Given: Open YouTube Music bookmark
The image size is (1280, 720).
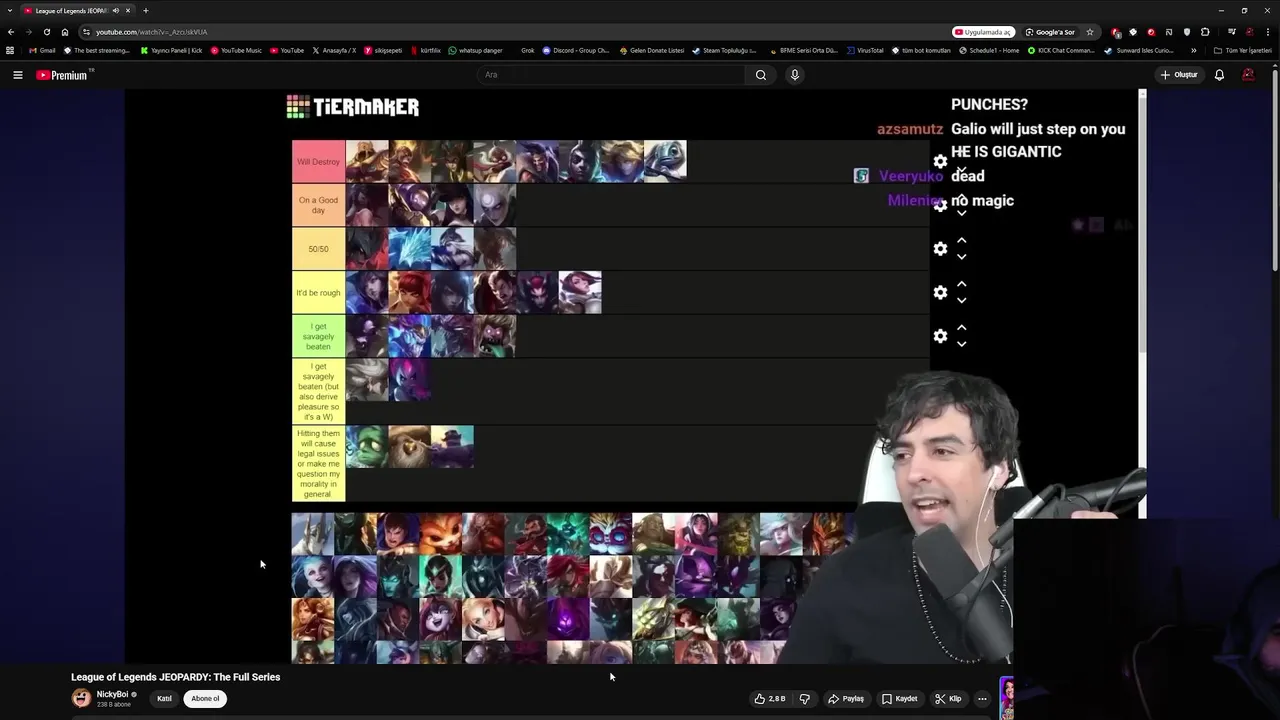Looking at the screenshot, I should (x=236, y=50).
